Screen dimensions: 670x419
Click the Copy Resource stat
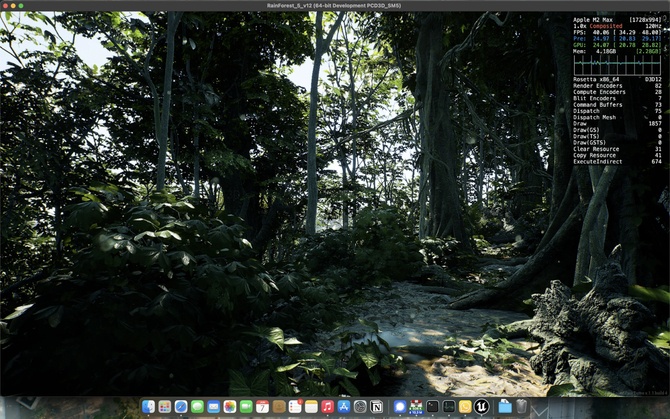(617, 155)
